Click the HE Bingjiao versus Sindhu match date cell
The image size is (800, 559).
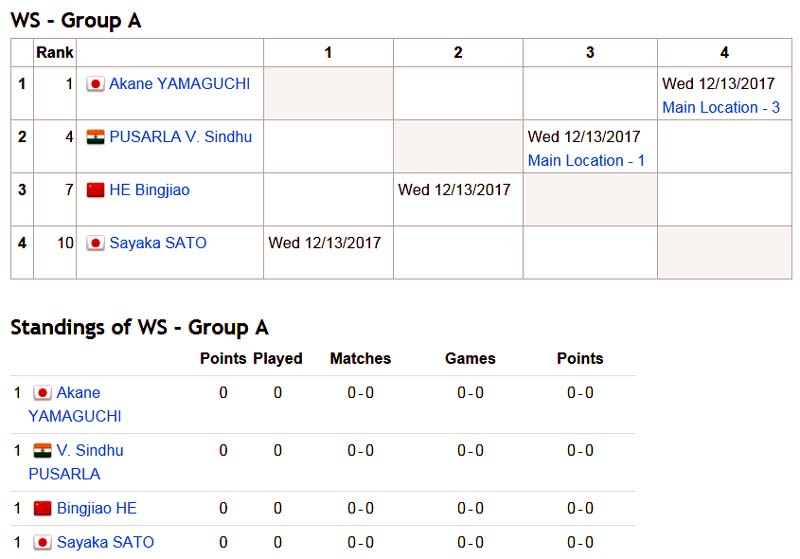[x=458, y=199]
